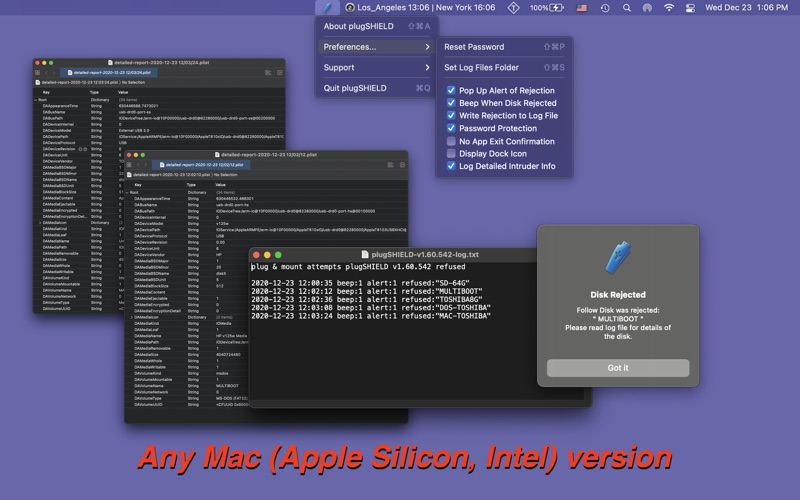This screenshot has width=800, height=500.
Task: Select DADeviceVendor row in 12|02|12.plist window
Action: pos(266,255)
